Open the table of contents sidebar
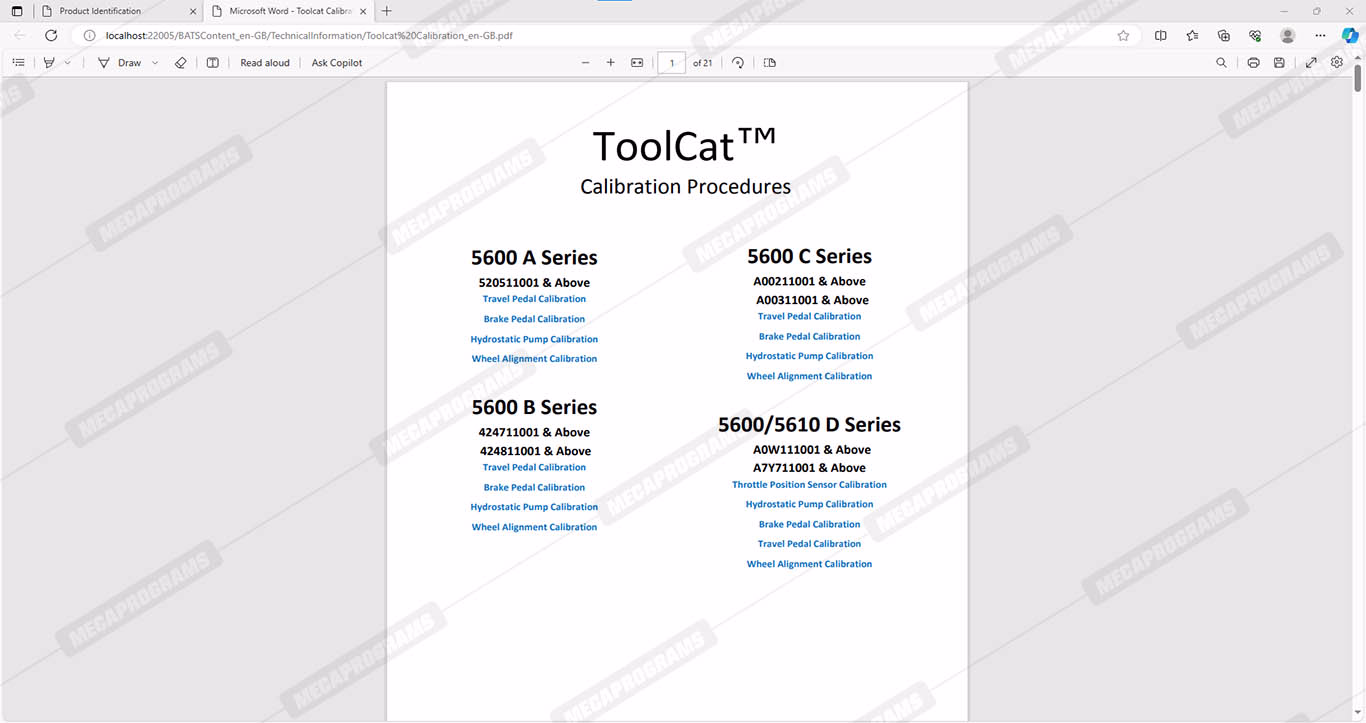1366x723 pixels. (18, 62)
